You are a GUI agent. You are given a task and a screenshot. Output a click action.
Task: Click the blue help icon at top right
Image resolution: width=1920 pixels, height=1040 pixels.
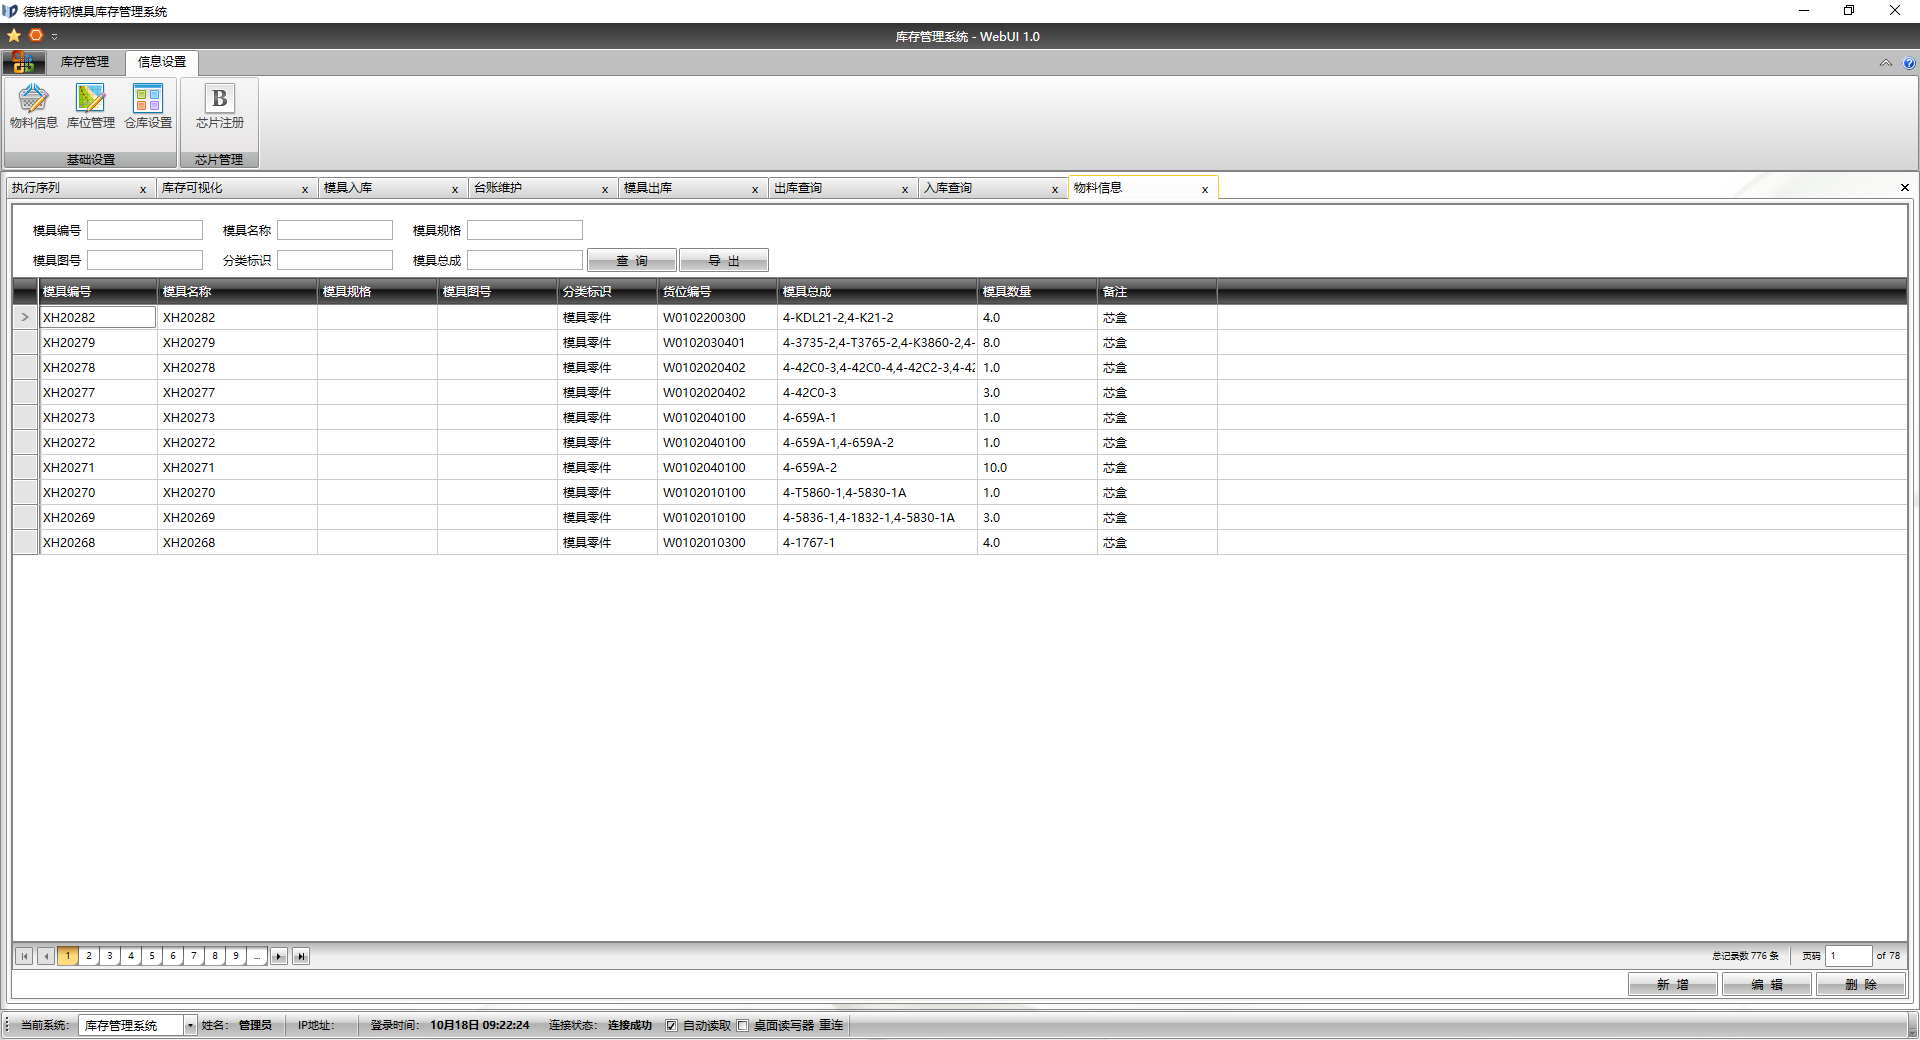pos(1908,63)
